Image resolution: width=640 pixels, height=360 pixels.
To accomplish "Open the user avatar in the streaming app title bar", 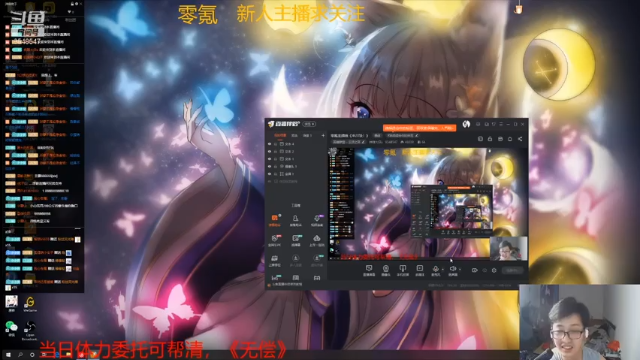I will (x=466, y=124).
